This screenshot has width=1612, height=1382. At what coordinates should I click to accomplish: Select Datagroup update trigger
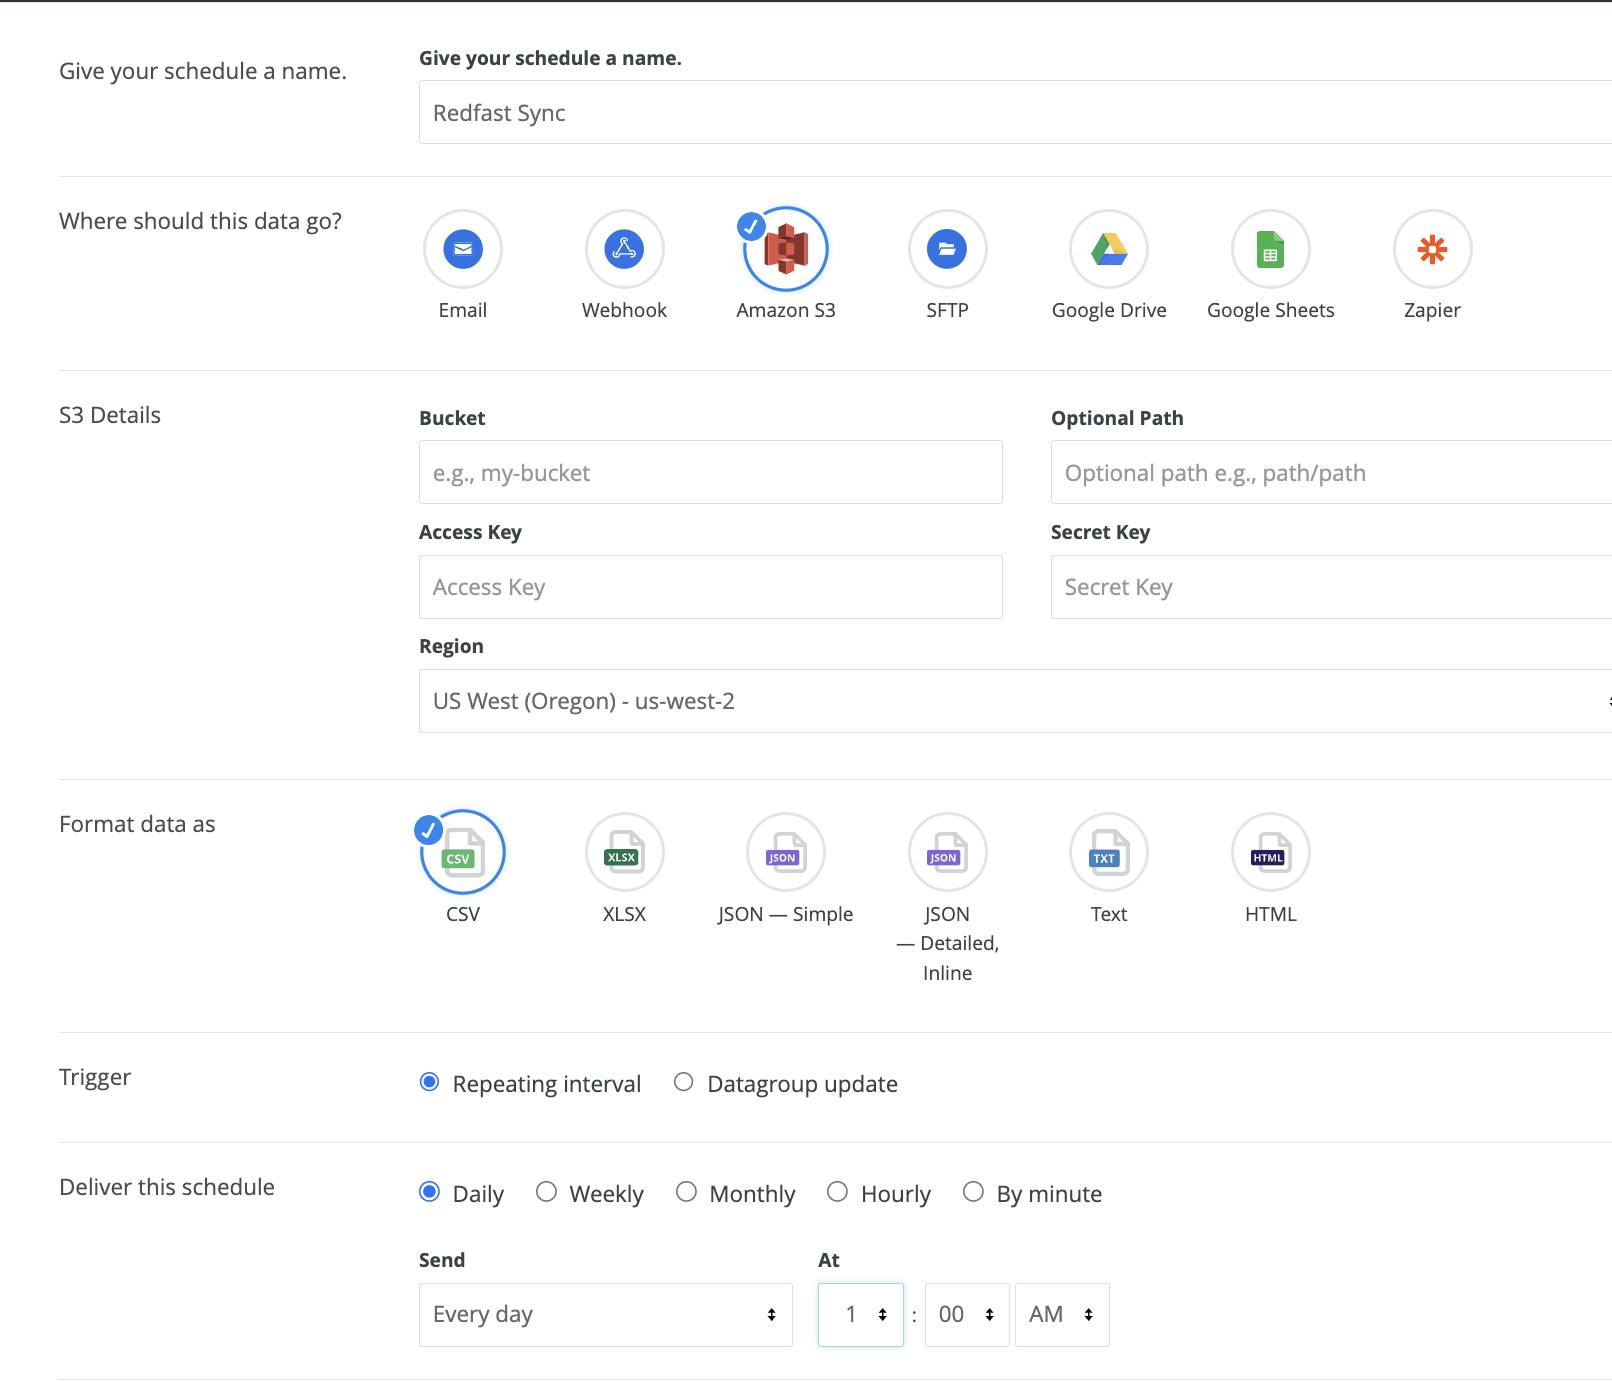pyautogui.click(x=683, y=1082)
